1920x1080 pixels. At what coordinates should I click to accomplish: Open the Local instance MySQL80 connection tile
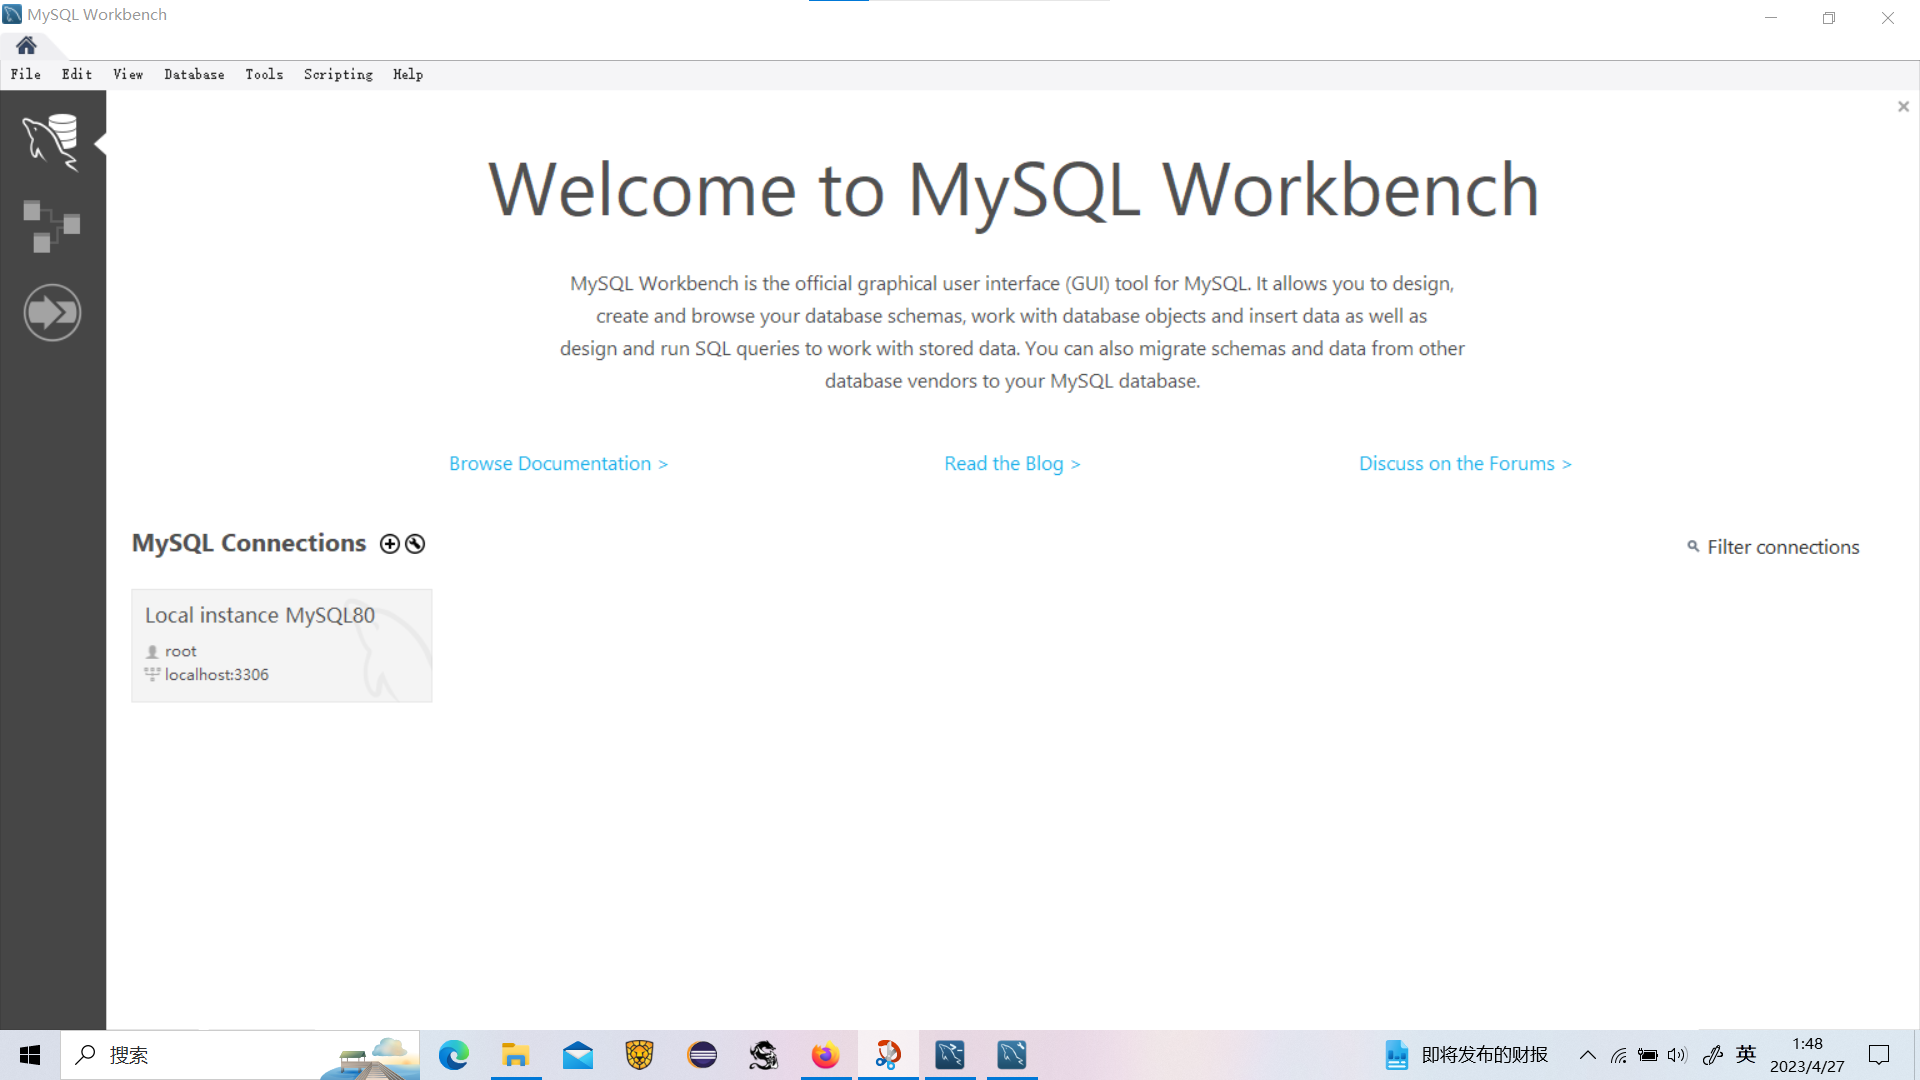(x=282, y=646)
